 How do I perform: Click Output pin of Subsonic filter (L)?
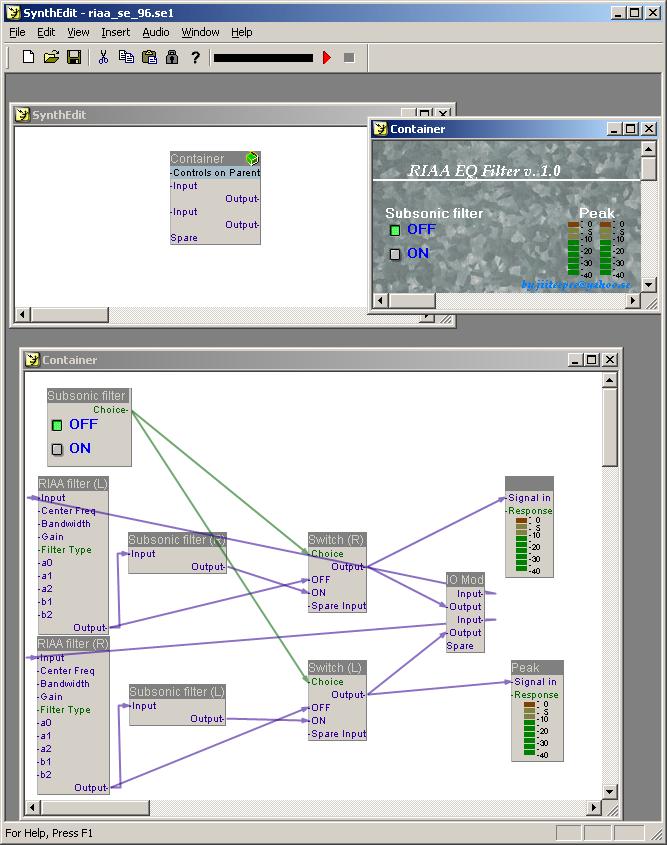(207, 718)
